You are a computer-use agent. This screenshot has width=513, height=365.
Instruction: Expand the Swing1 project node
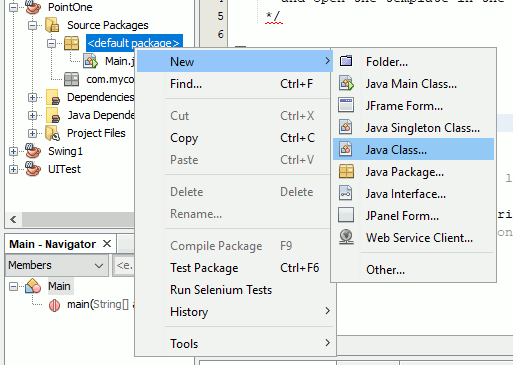click(13, 151)
